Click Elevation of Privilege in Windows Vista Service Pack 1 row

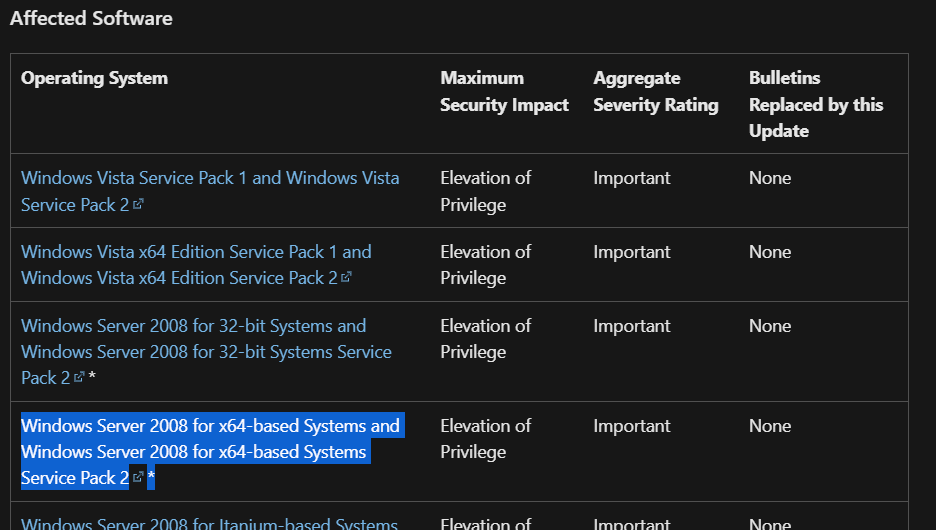(485, 191)
